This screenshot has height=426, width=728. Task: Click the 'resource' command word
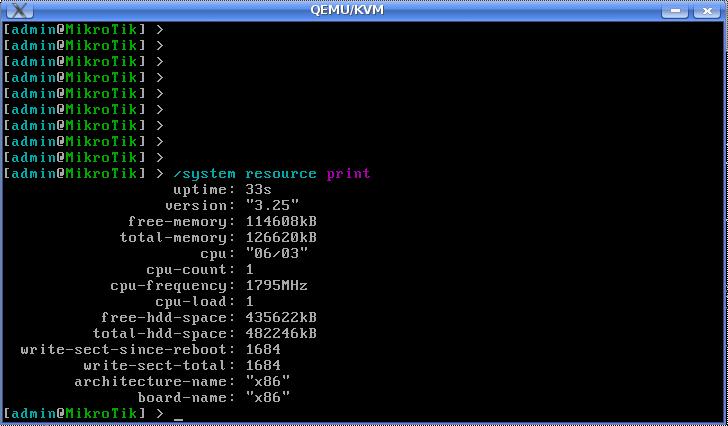pyautogui.click(x=281, y=174)
